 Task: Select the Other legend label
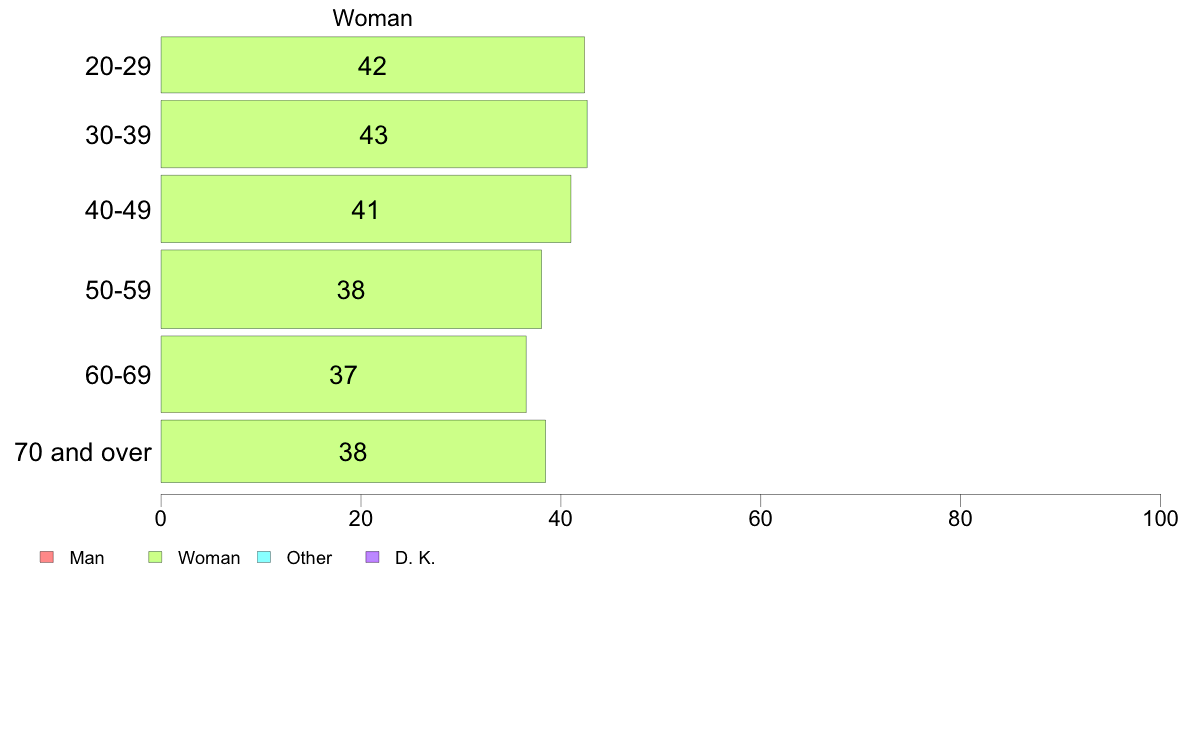(309, 558)
